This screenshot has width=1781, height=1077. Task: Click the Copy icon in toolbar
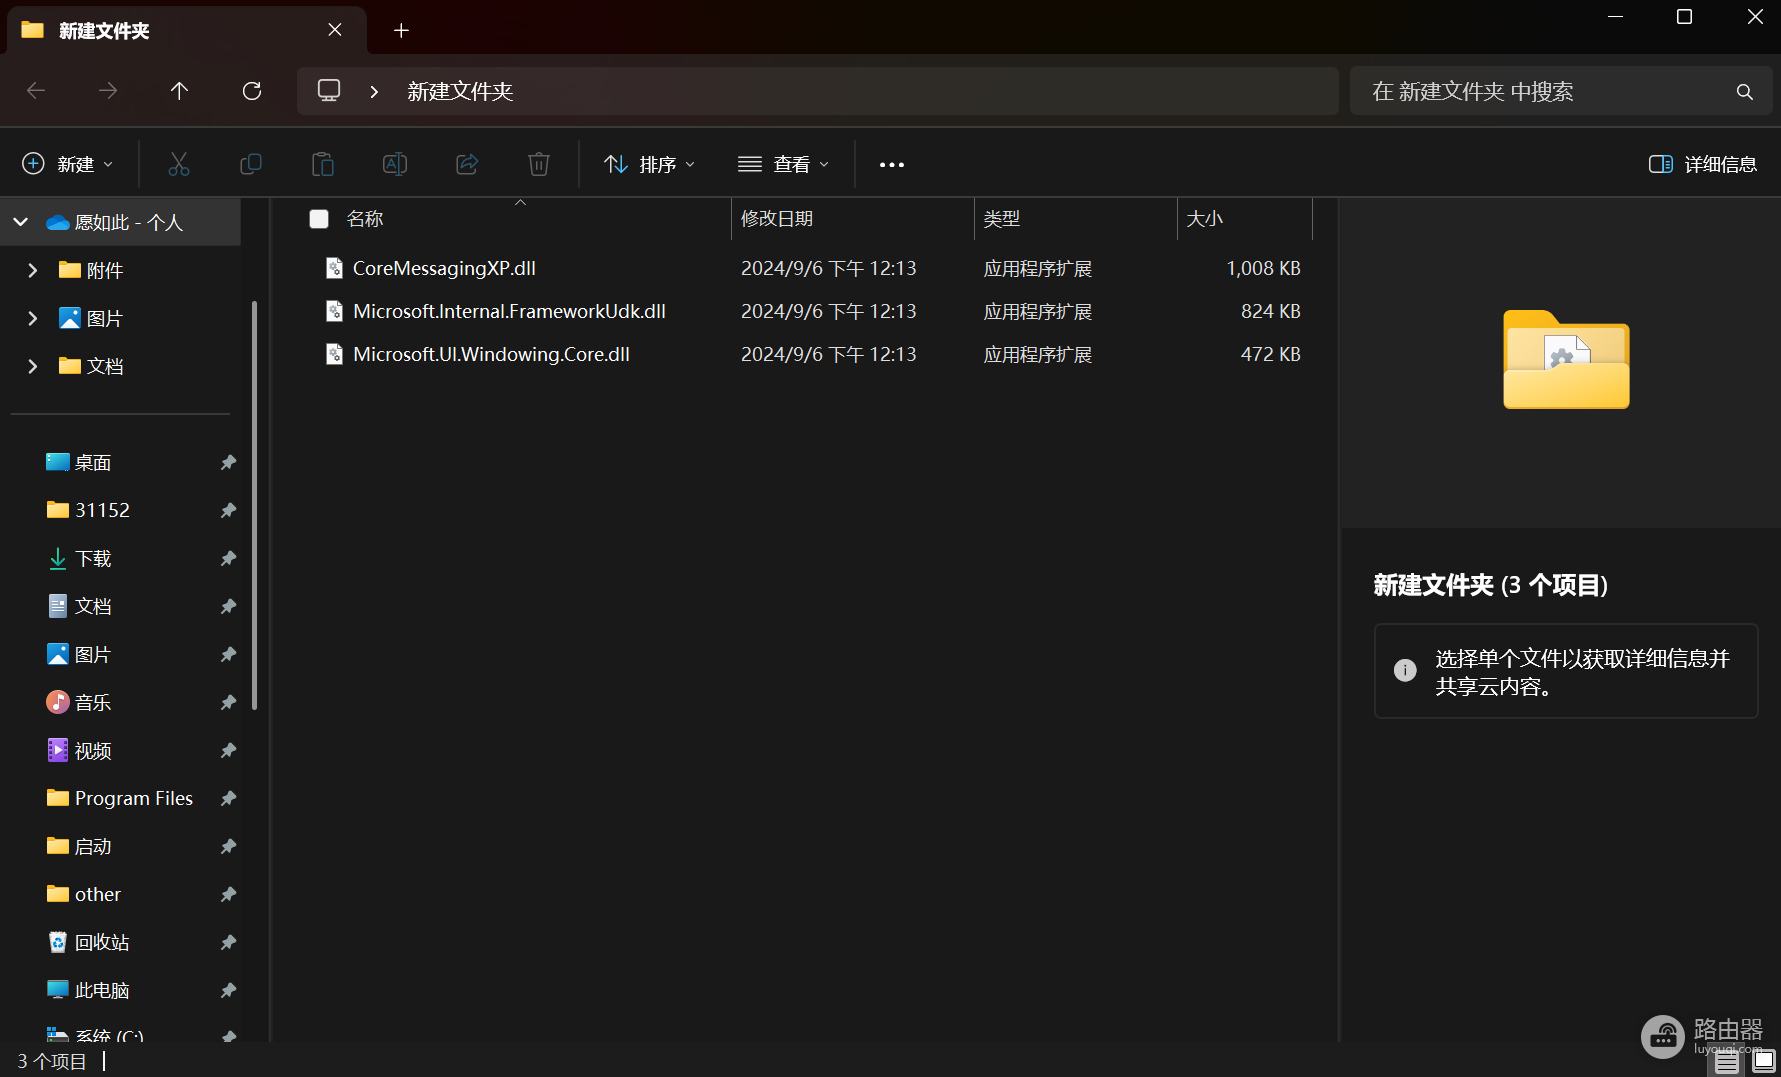[x=251, y=164]
